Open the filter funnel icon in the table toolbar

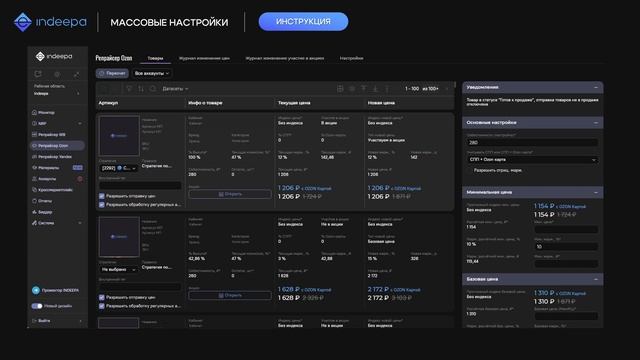coord(129,89)
